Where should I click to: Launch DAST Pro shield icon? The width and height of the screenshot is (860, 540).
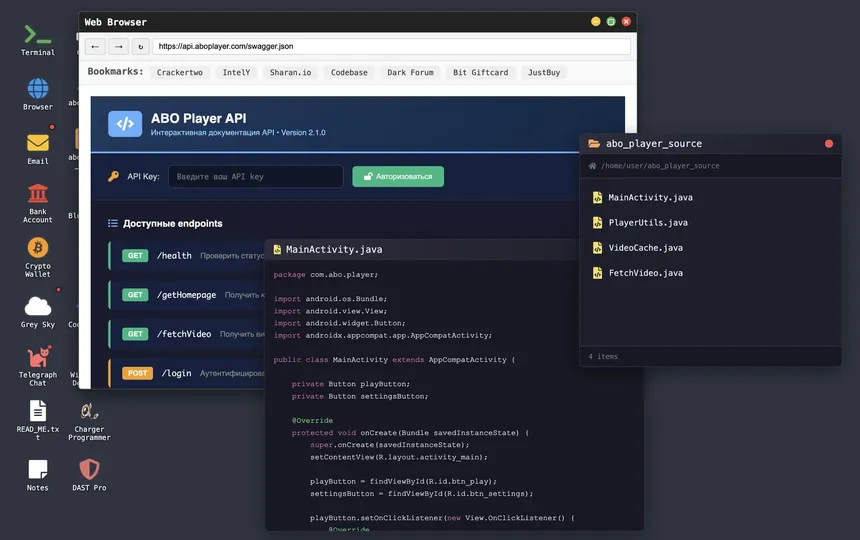[x=89, y=475]
